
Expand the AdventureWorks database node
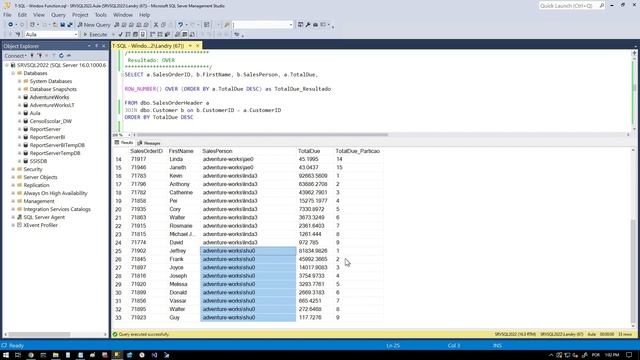tap(20, 97)
